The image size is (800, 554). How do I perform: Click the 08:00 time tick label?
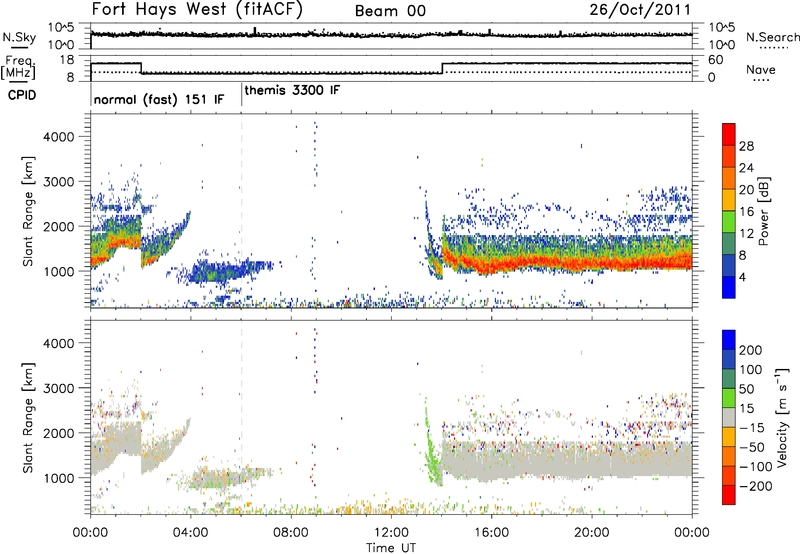pyautogui.click(x=291, y=533)
